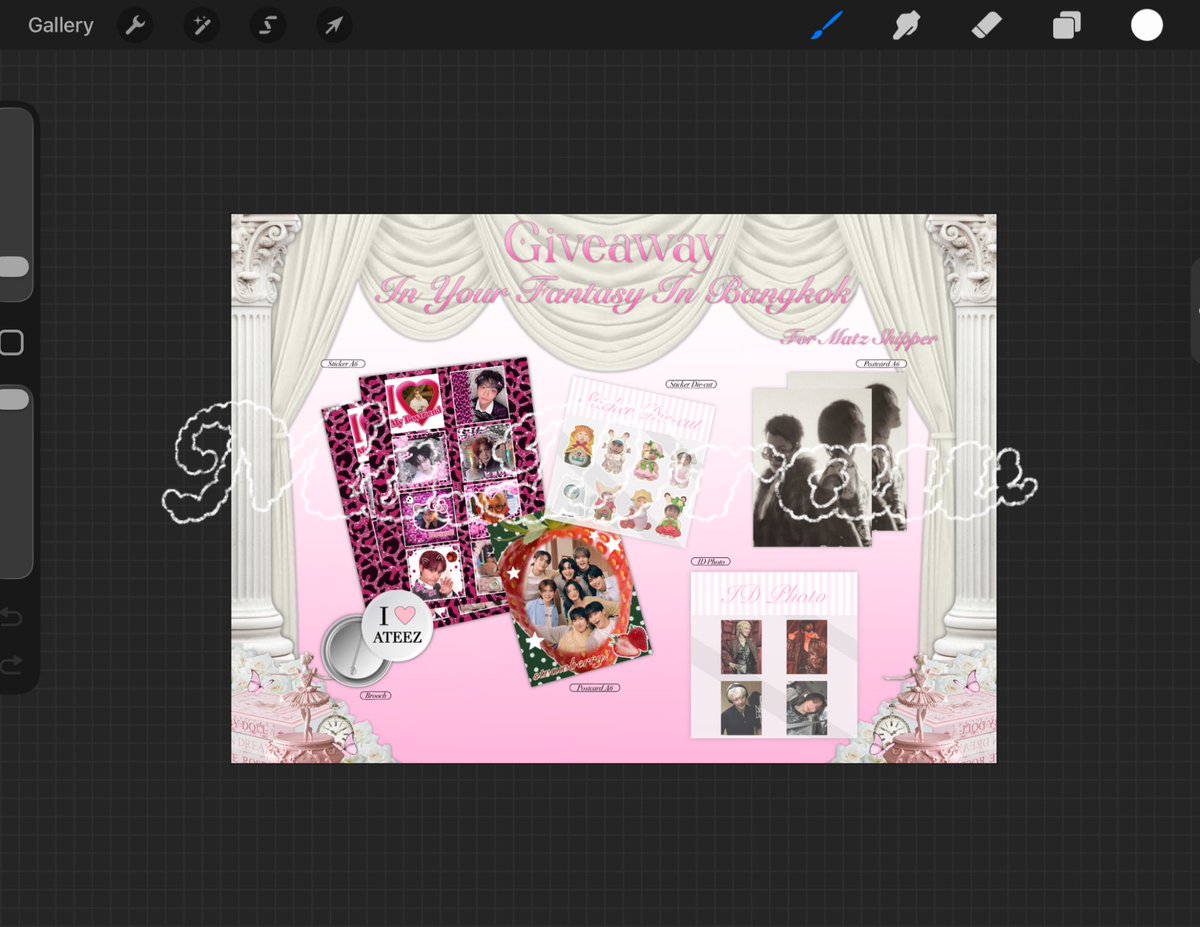The image size is (1200, 927).
Task: Tap the Giveaway title on canvas
Action: point(613,245)
